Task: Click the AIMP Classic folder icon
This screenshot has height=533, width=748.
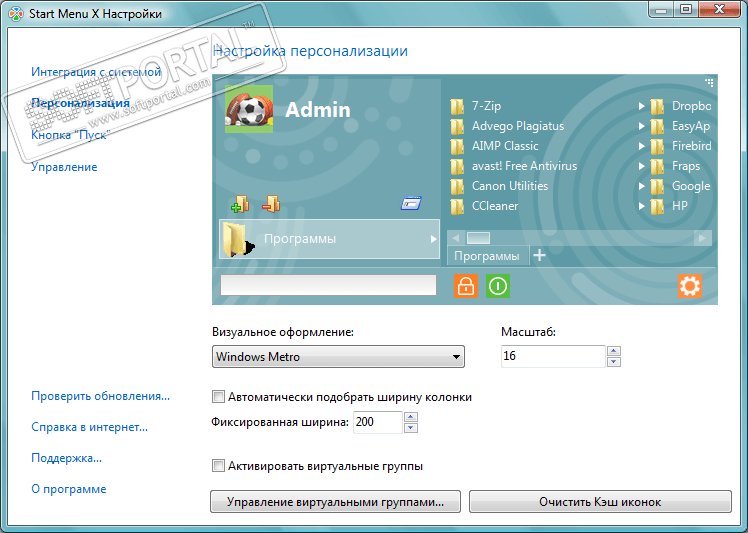Action: [x=457, y=146]
